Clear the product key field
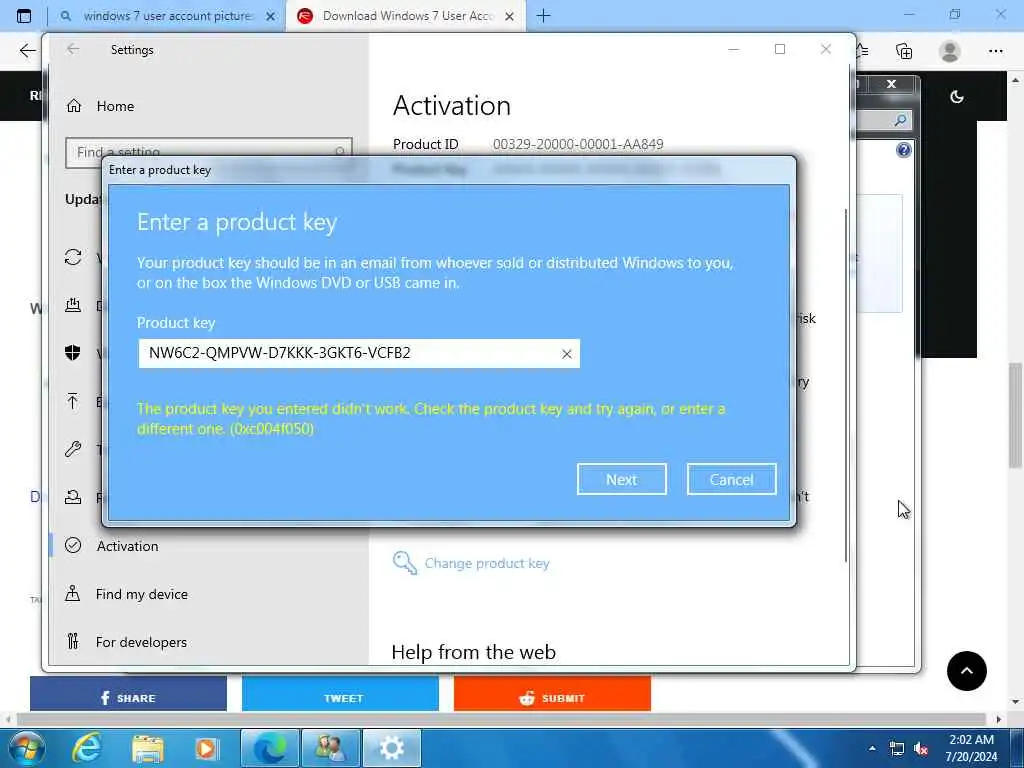 pyautogui.click(x=567, y=354)
